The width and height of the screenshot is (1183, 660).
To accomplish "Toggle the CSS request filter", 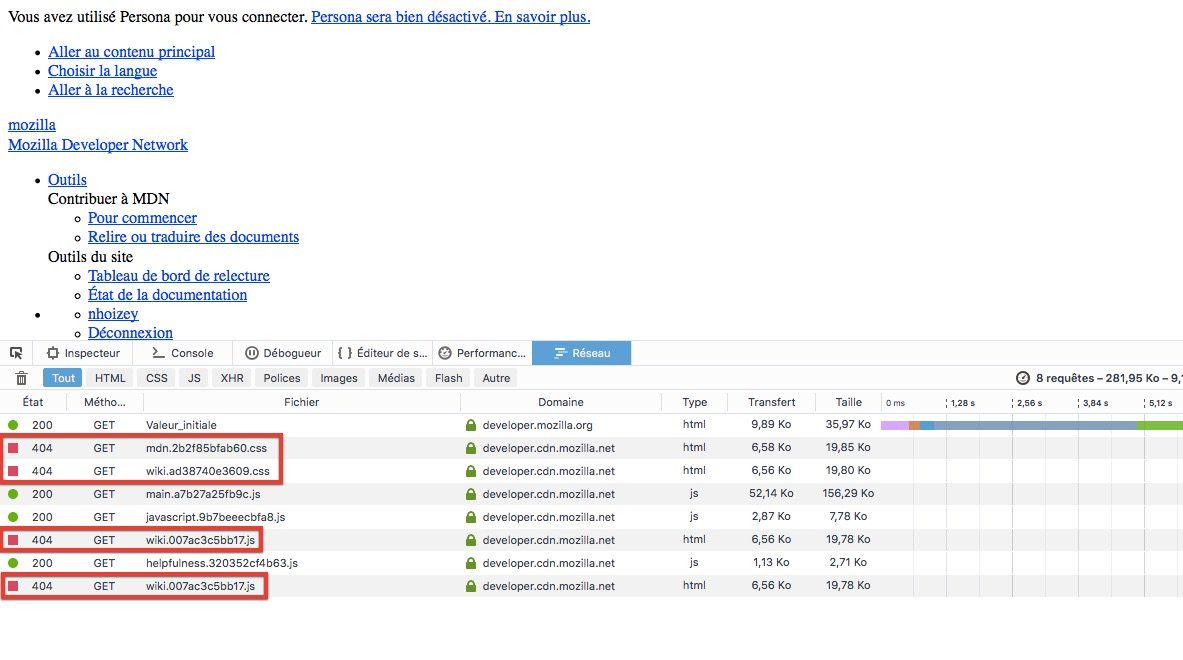I will pos(157,378).
